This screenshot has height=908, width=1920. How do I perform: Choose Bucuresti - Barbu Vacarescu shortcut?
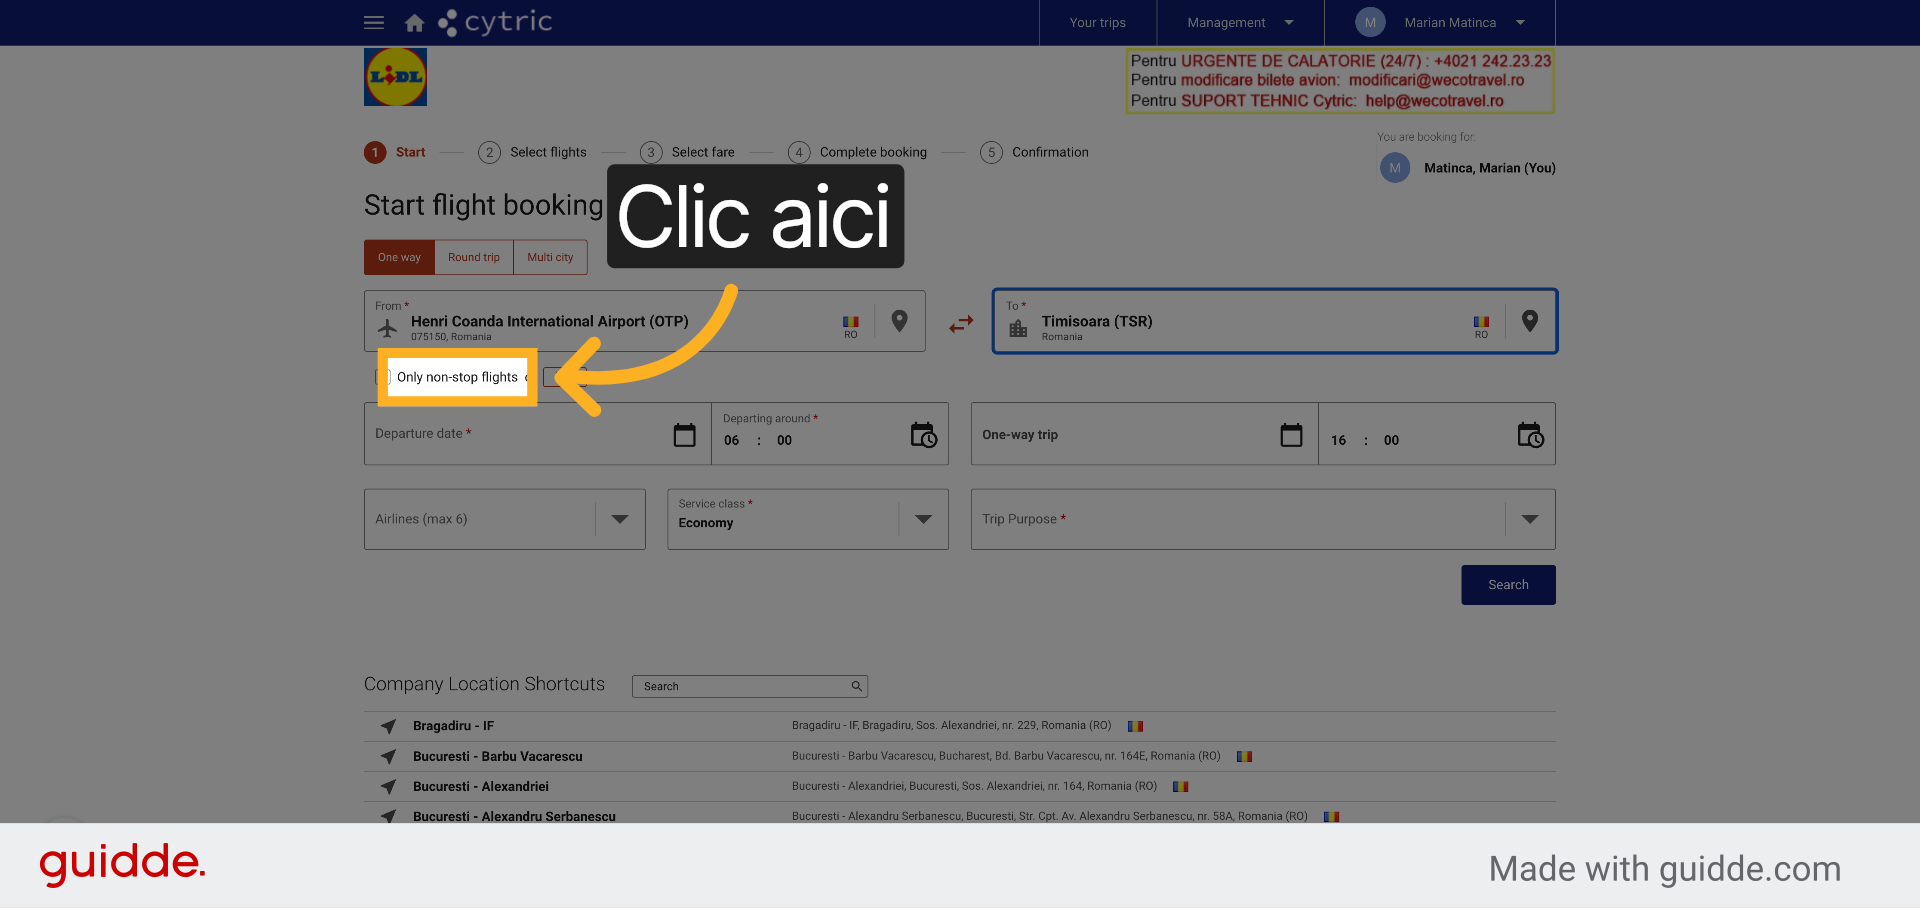[x=497, y=757]
